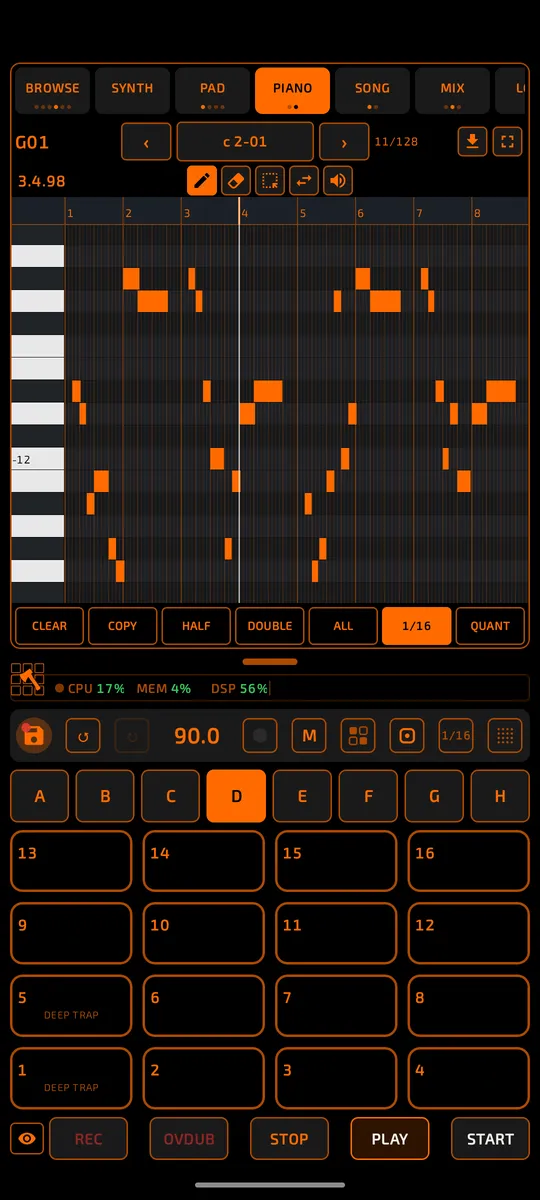Screen dimensions: 540x1200
Task: Click the REC button
Action: (x=88, y=1138)
